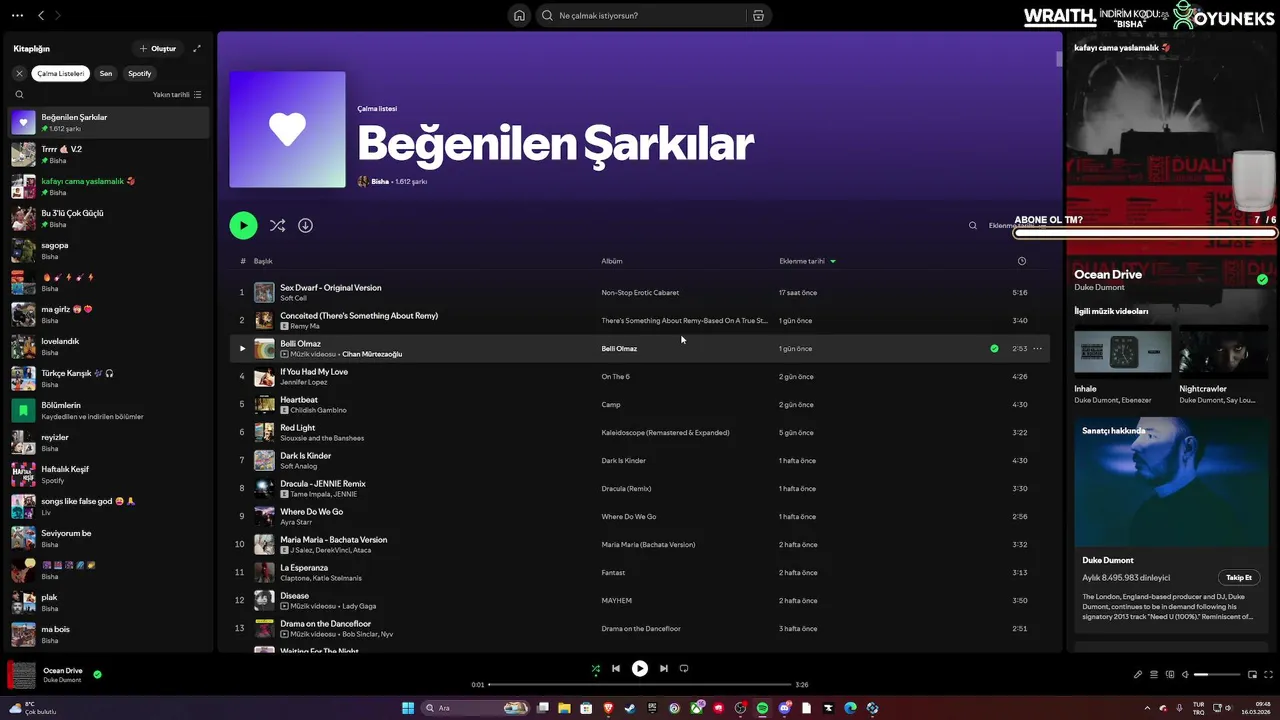Open Steam from the taskbar
The width and height of the screenshot is (1280, 720).
(630, 708)
